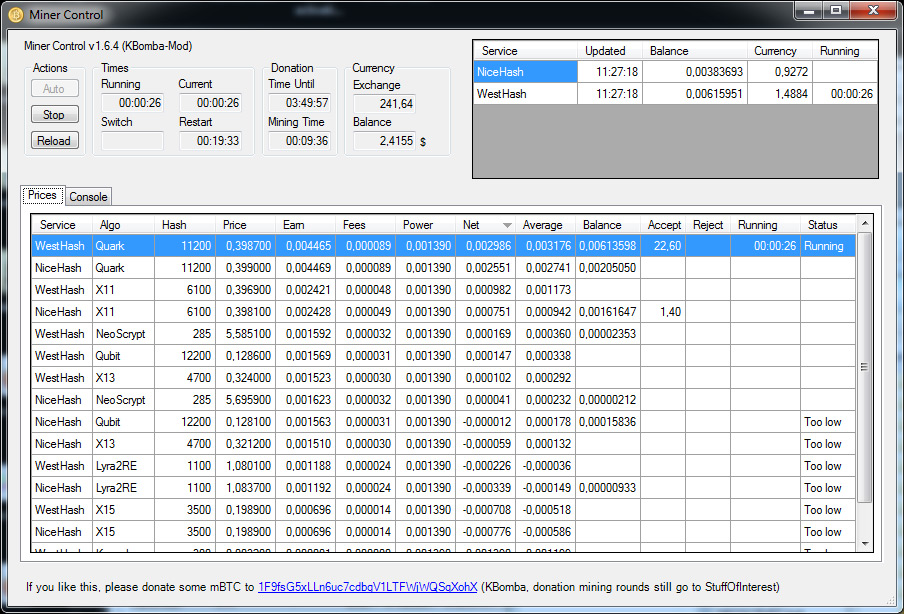Maximize the Miner Control window
The width and height of the screenshot is (904, 614).
coord(836,11)
